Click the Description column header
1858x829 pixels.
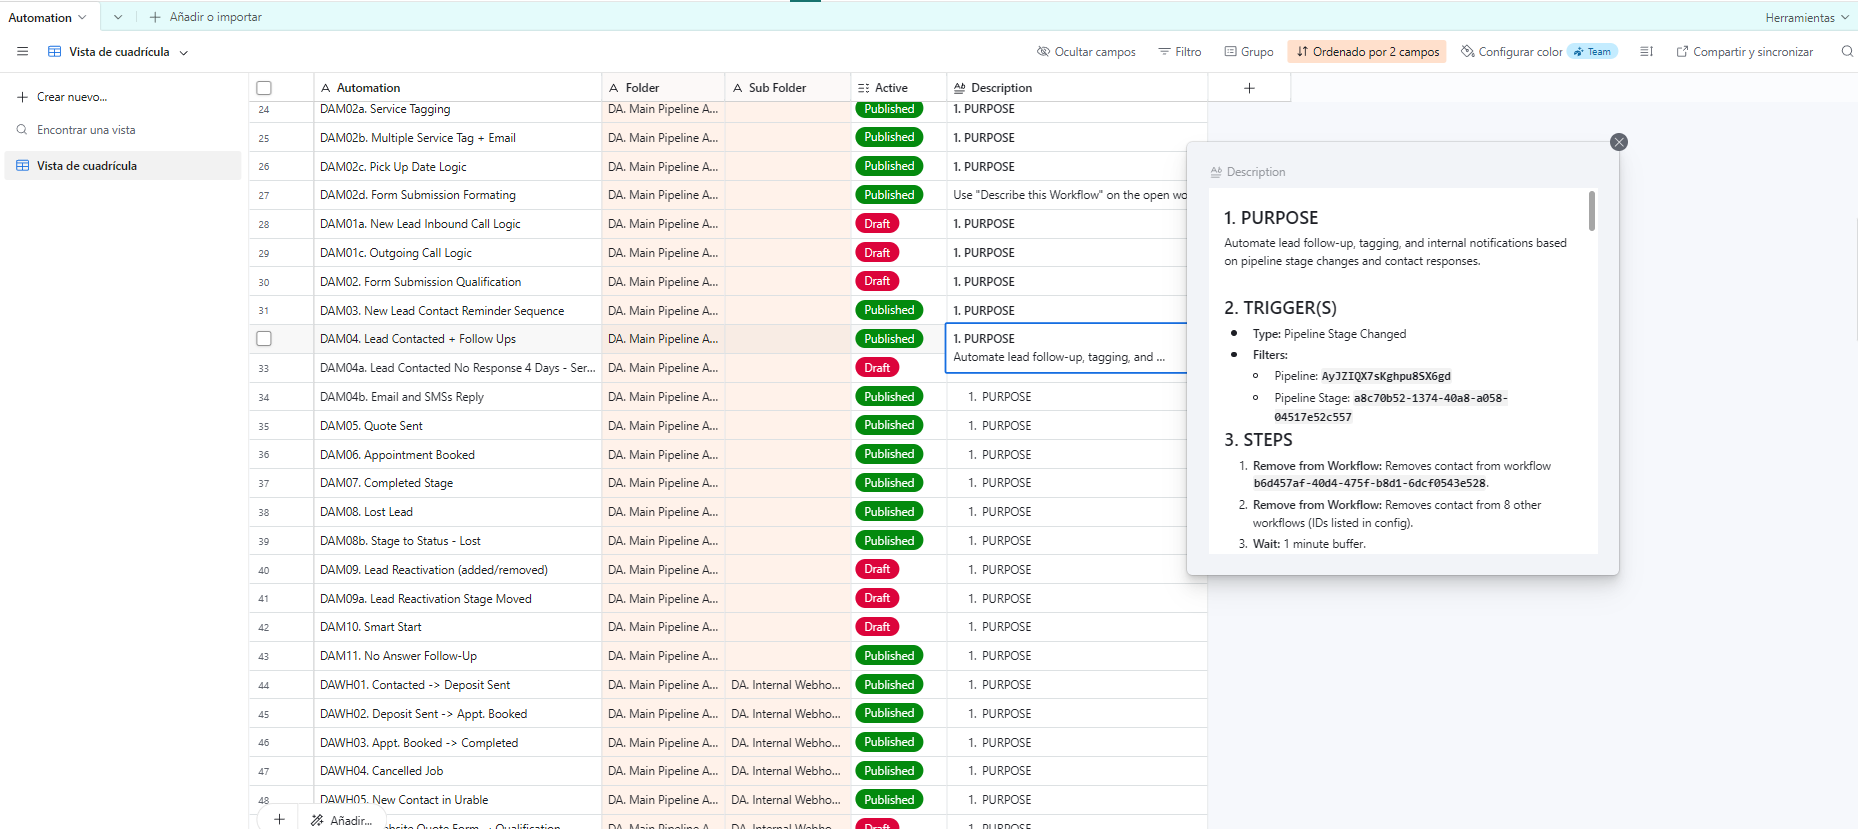click(x=1077, y=88)
